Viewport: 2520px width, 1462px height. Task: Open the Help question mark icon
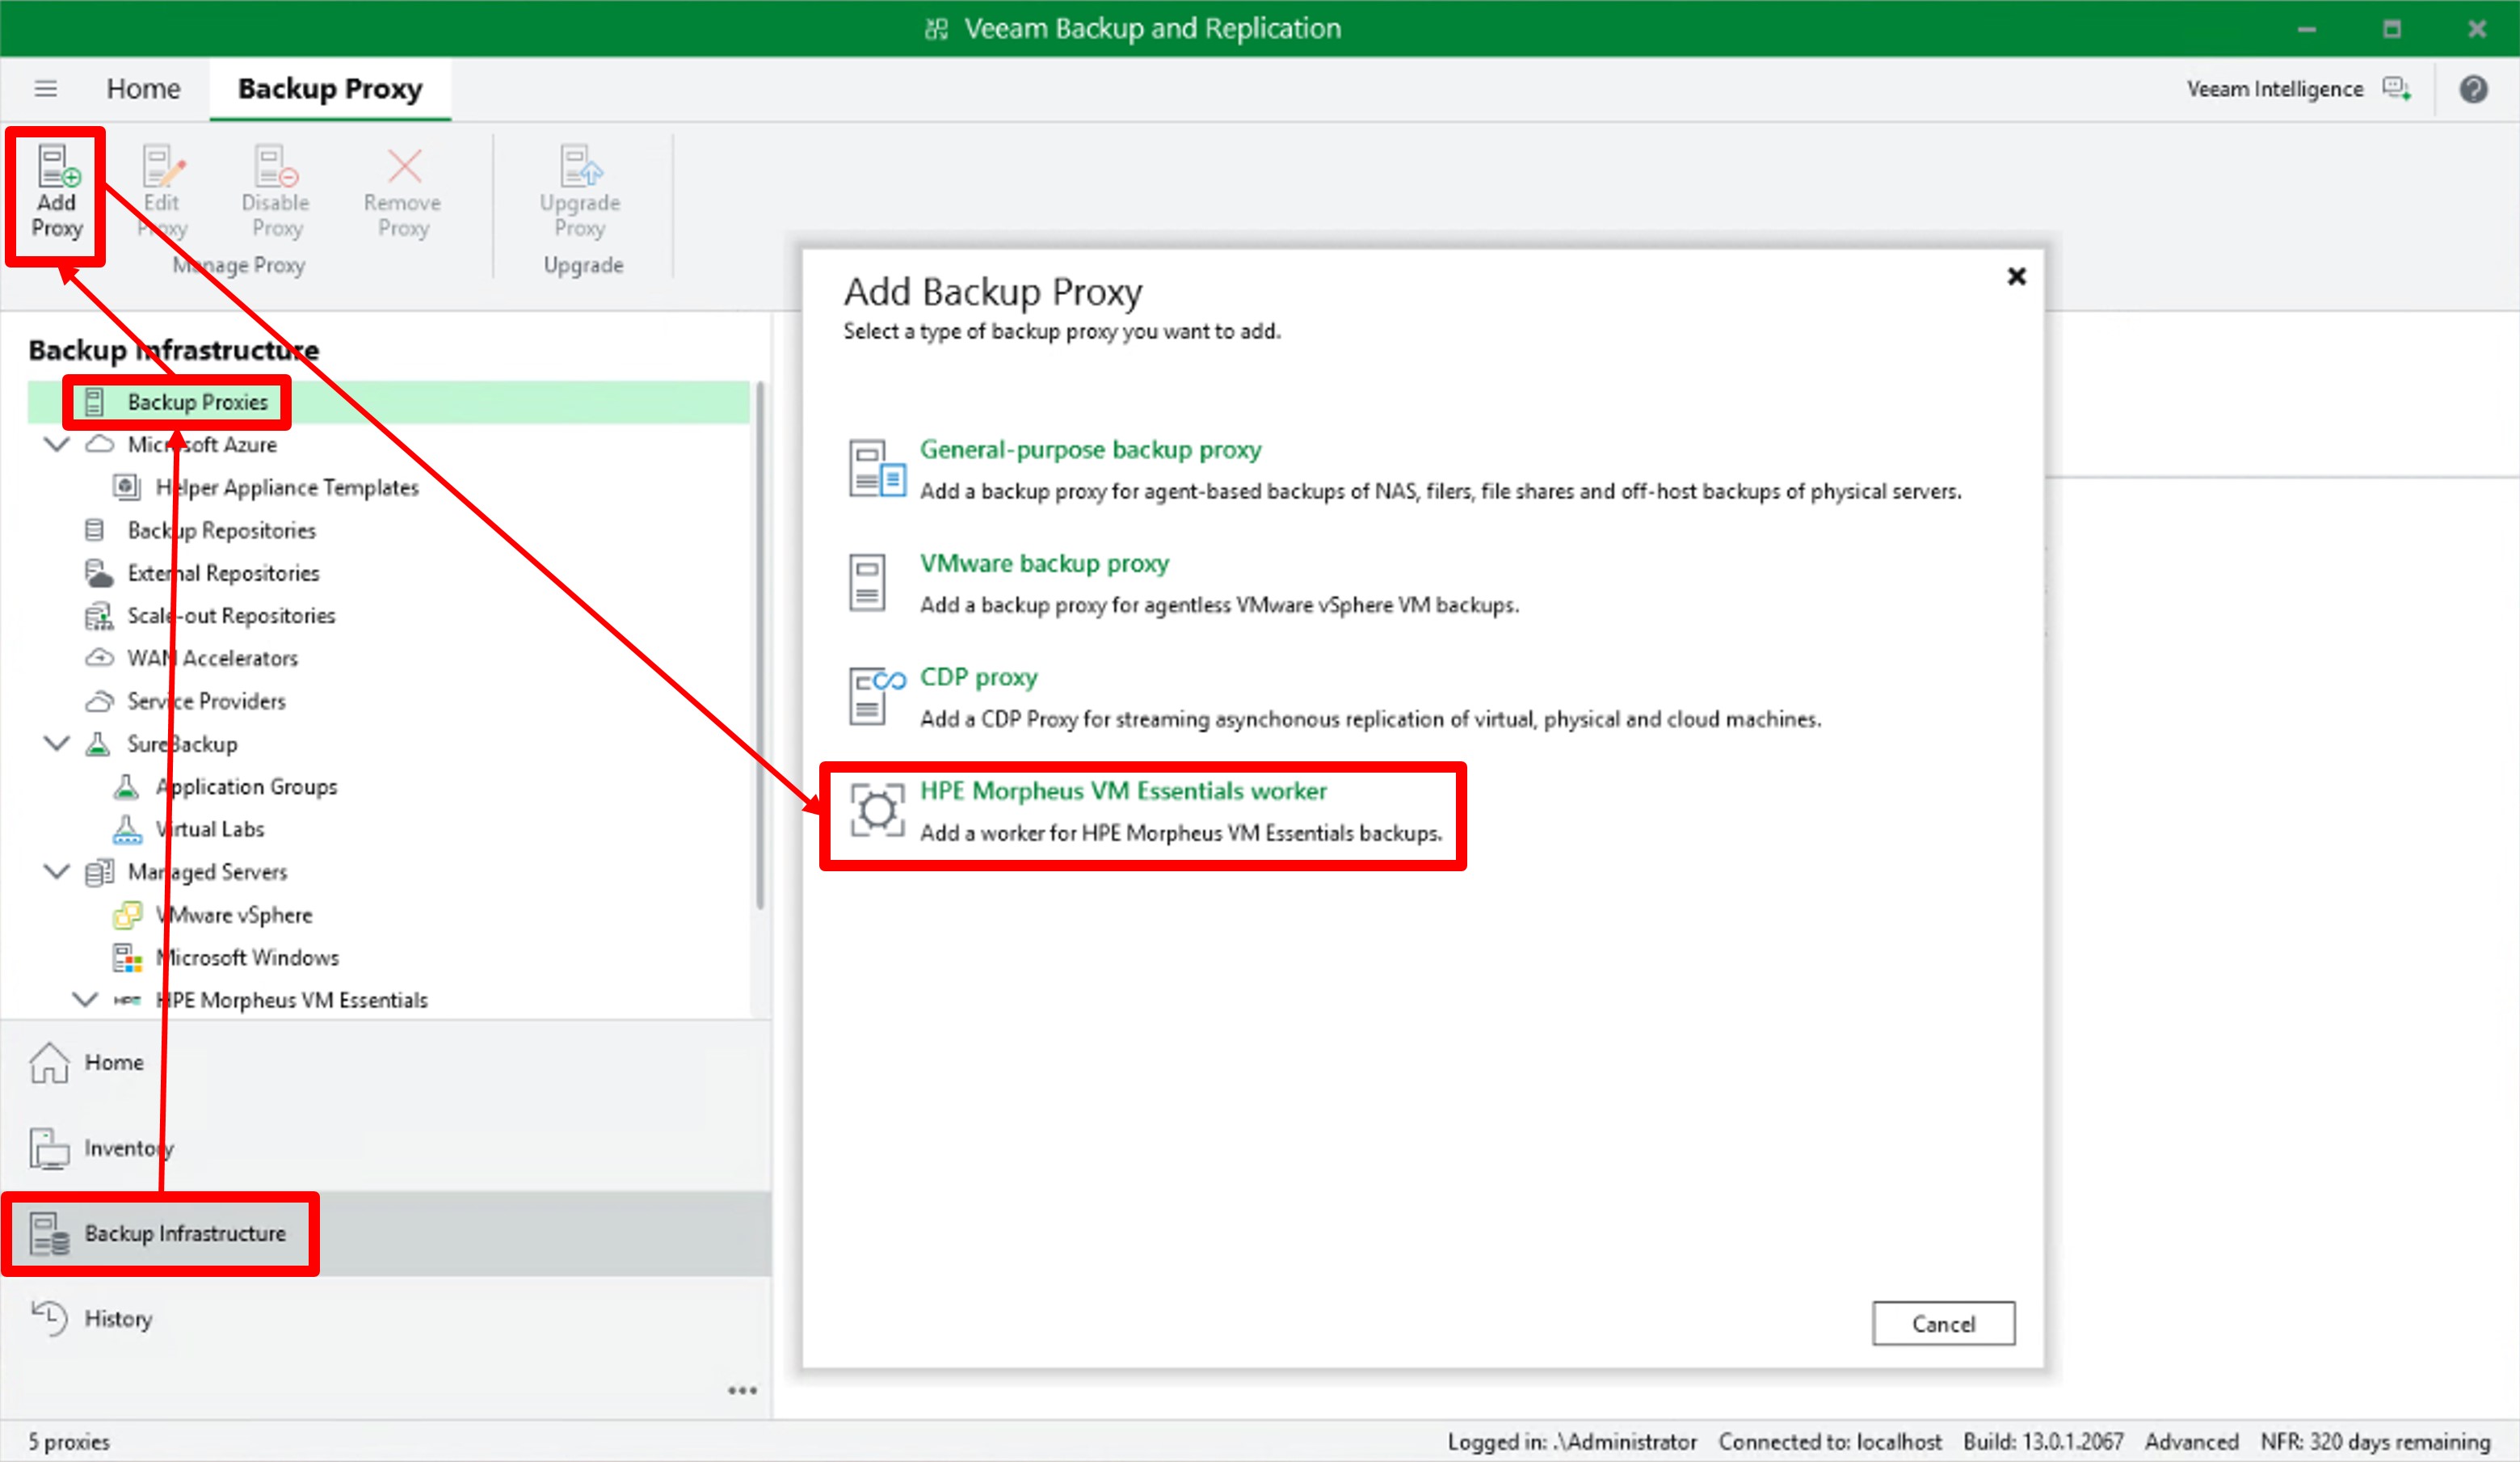2473,89
